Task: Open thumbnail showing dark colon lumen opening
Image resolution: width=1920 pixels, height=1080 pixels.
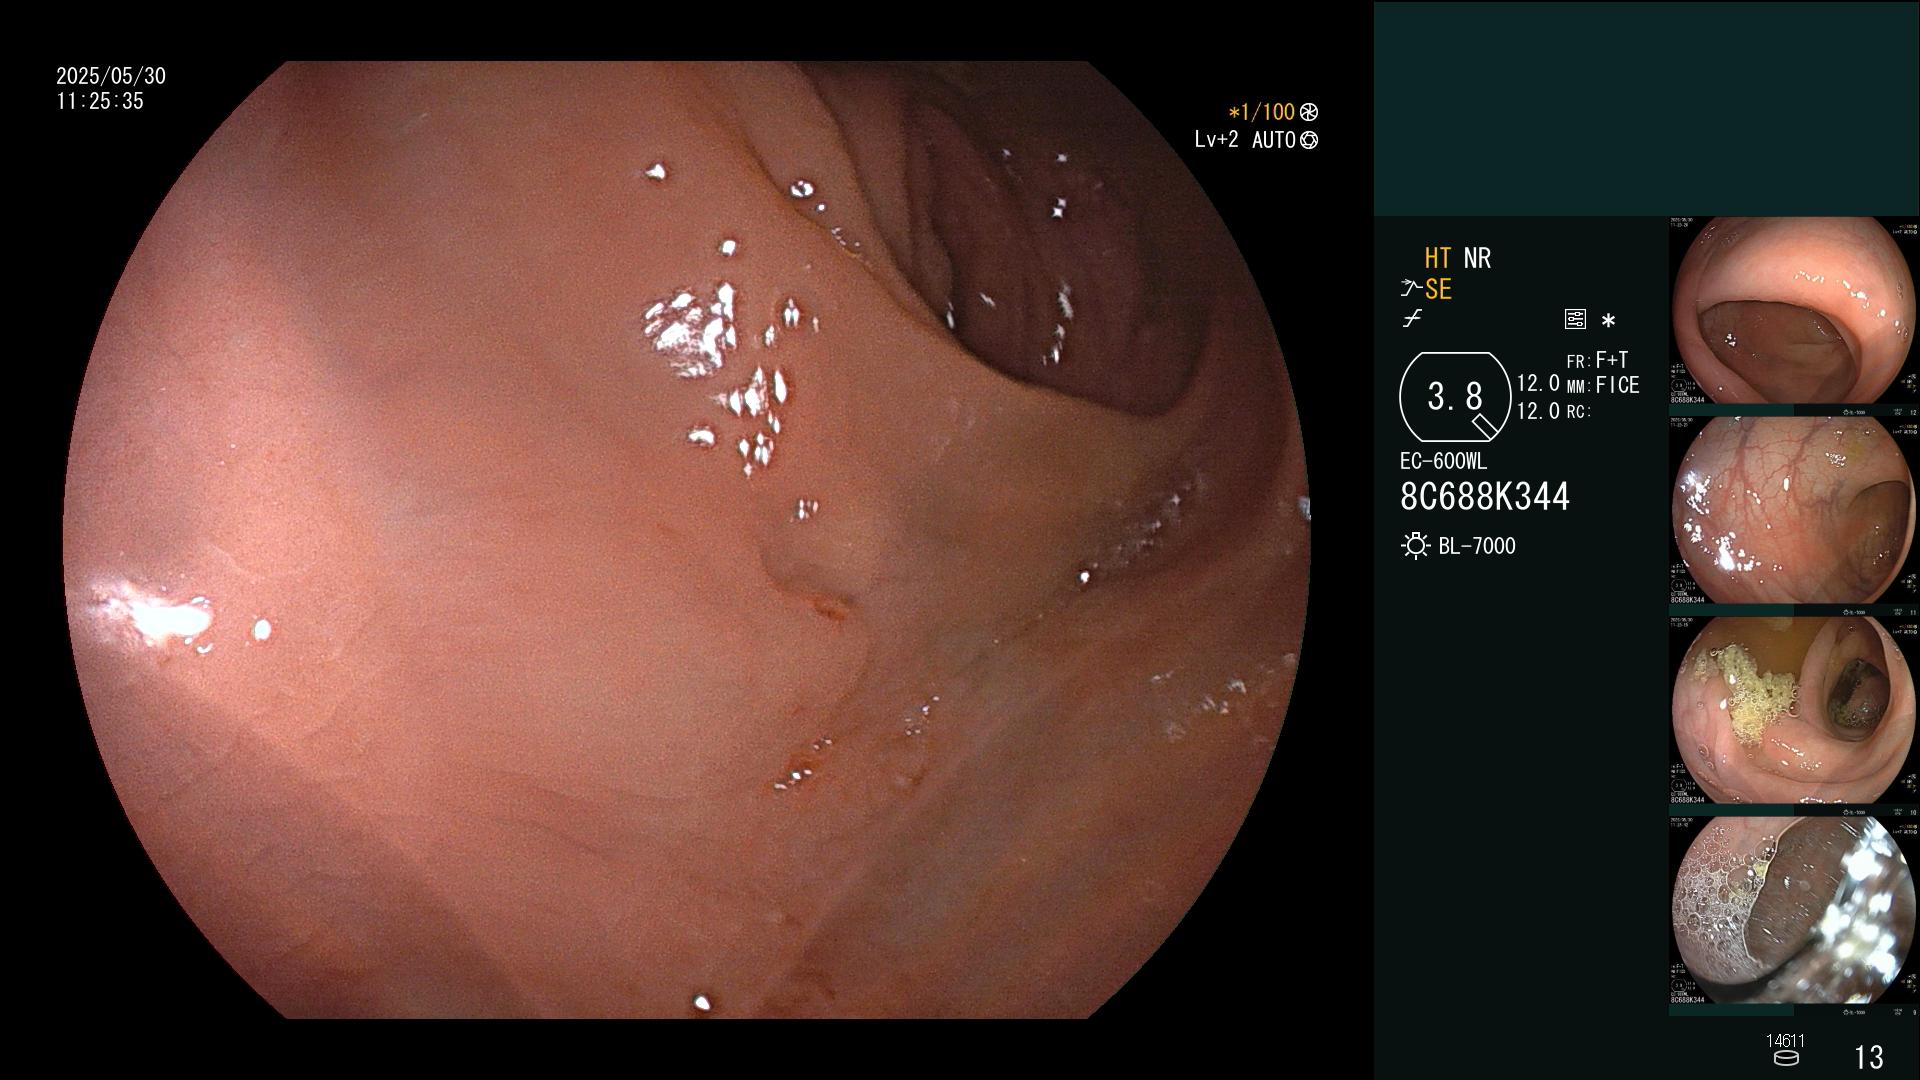Action: [1794, 310]
